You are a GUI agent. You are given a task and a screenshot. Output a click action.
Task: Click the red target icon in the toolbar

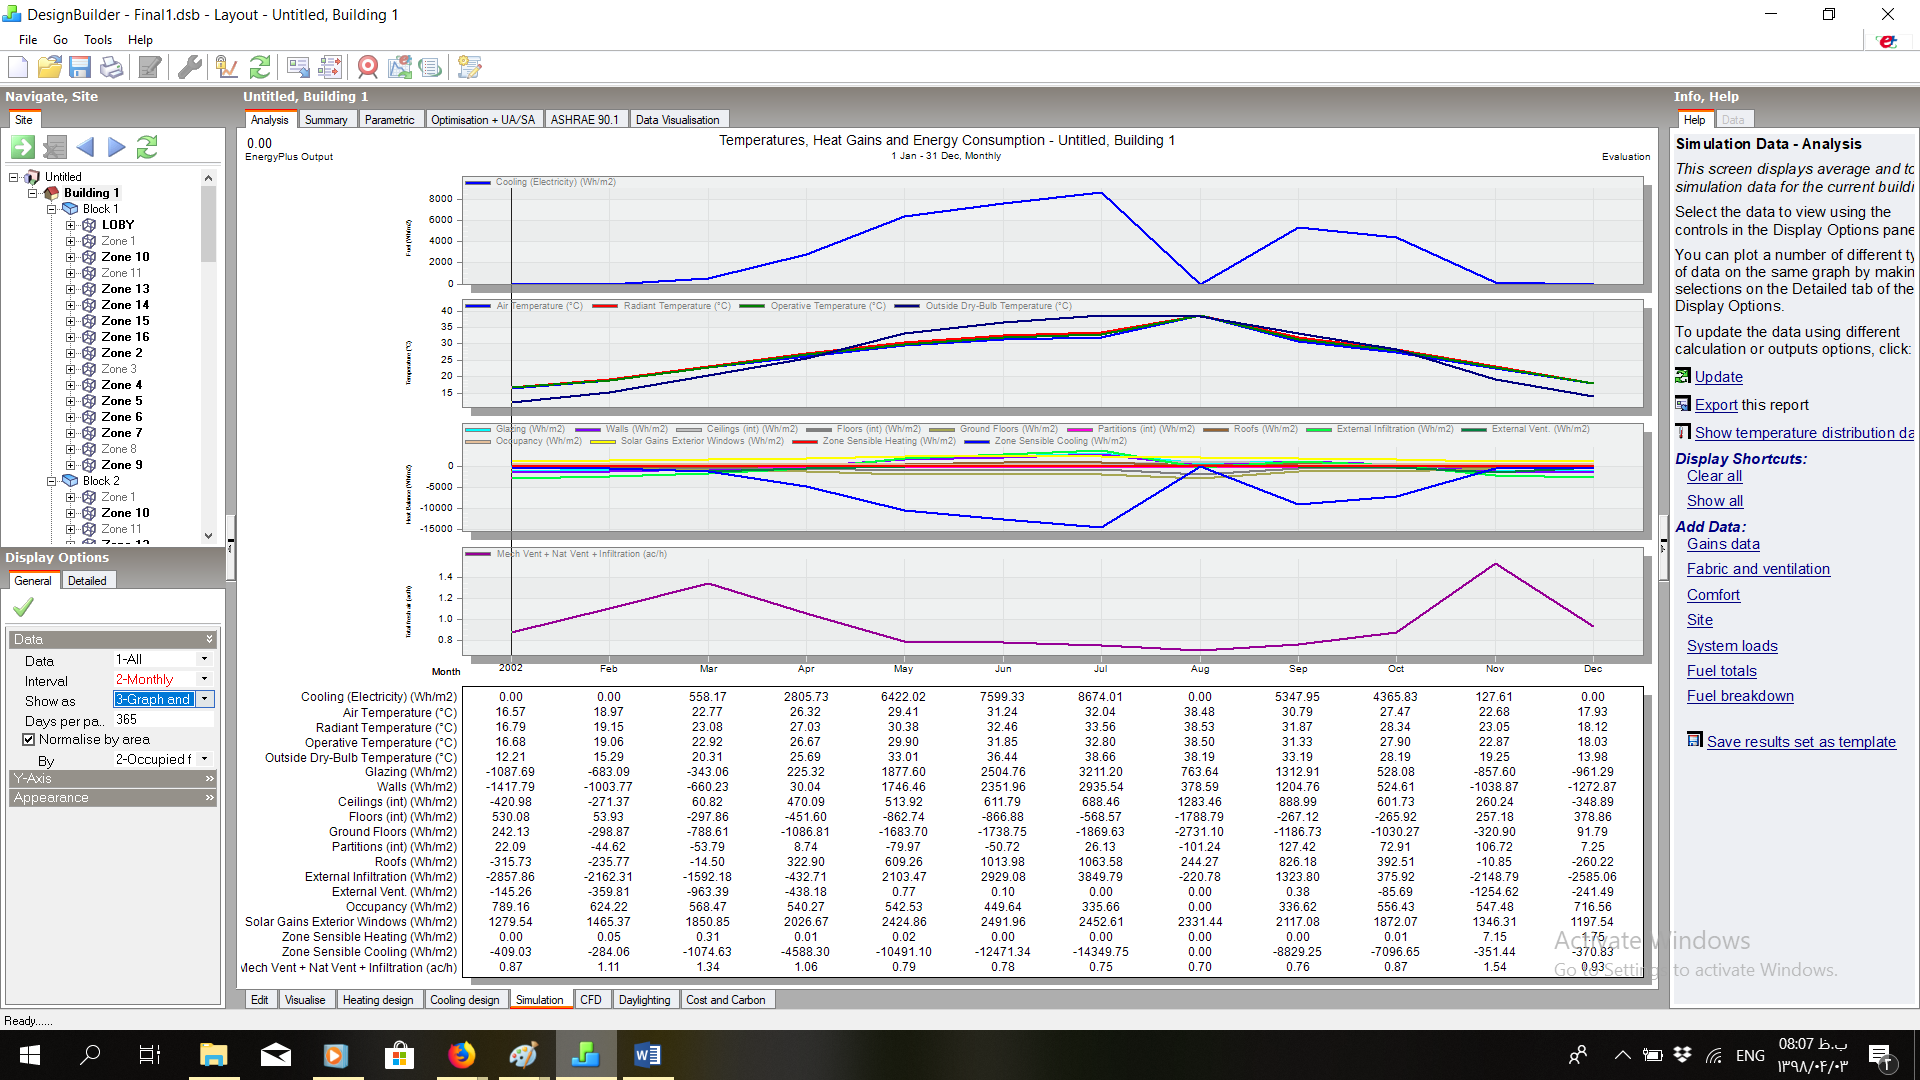coord(368,67)
